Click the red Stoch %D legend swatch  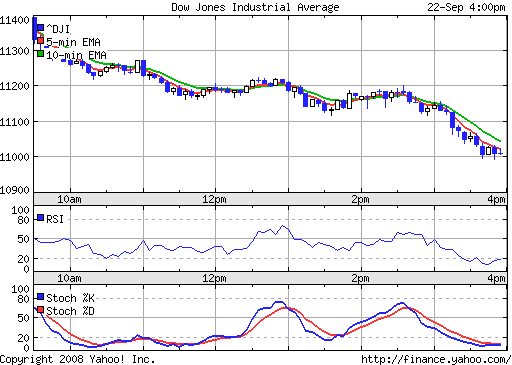(41, 310)
